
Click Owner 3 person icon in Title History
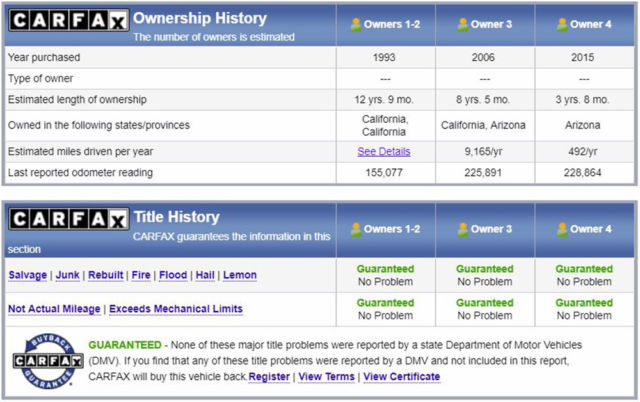point(463,229)
